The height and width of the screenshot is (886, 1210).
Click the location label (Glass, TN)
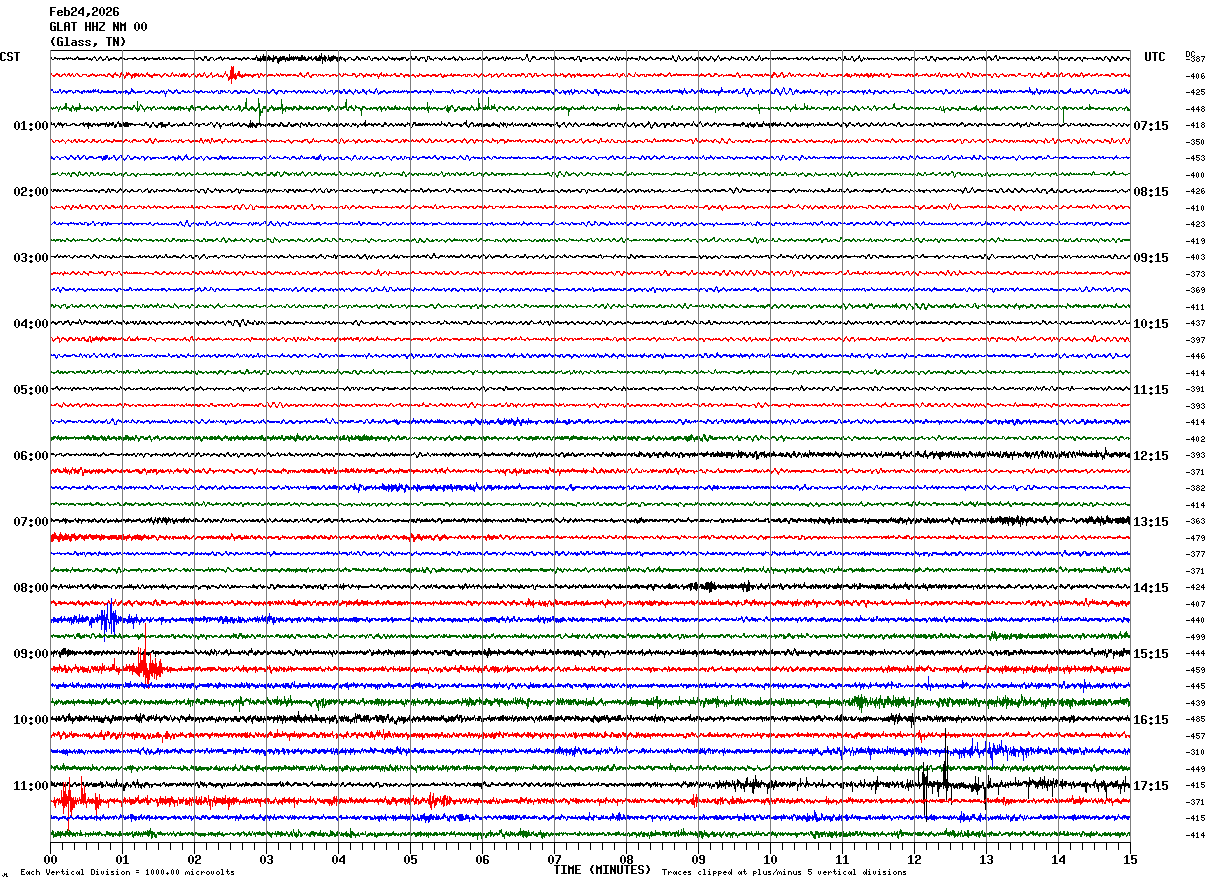click(88, 42)
